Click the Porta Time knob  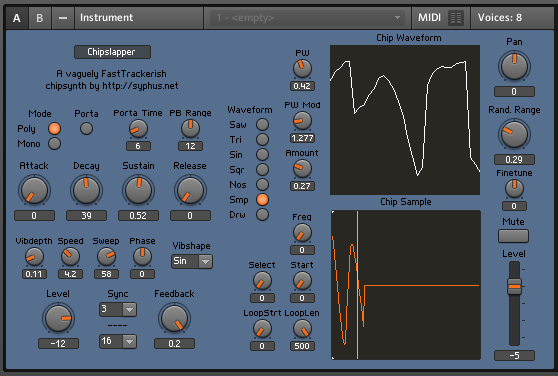click(138, 129)
